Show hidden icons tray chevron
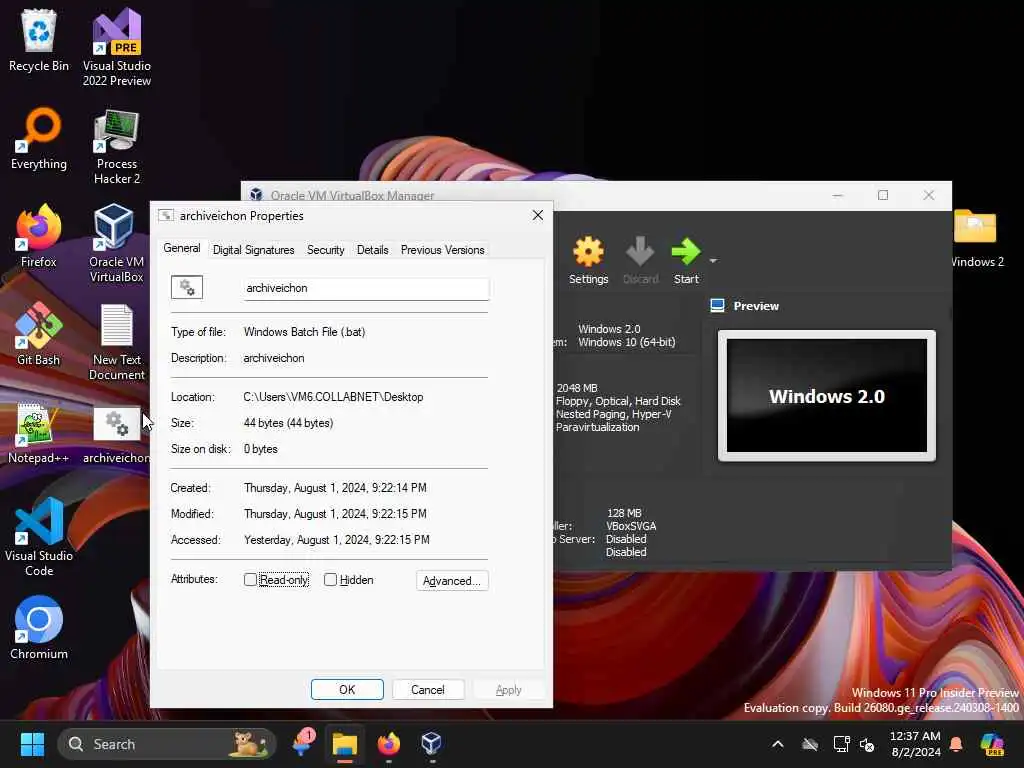Image resolution: width=1024 pixels, height=768 pixels. (778, 744)
